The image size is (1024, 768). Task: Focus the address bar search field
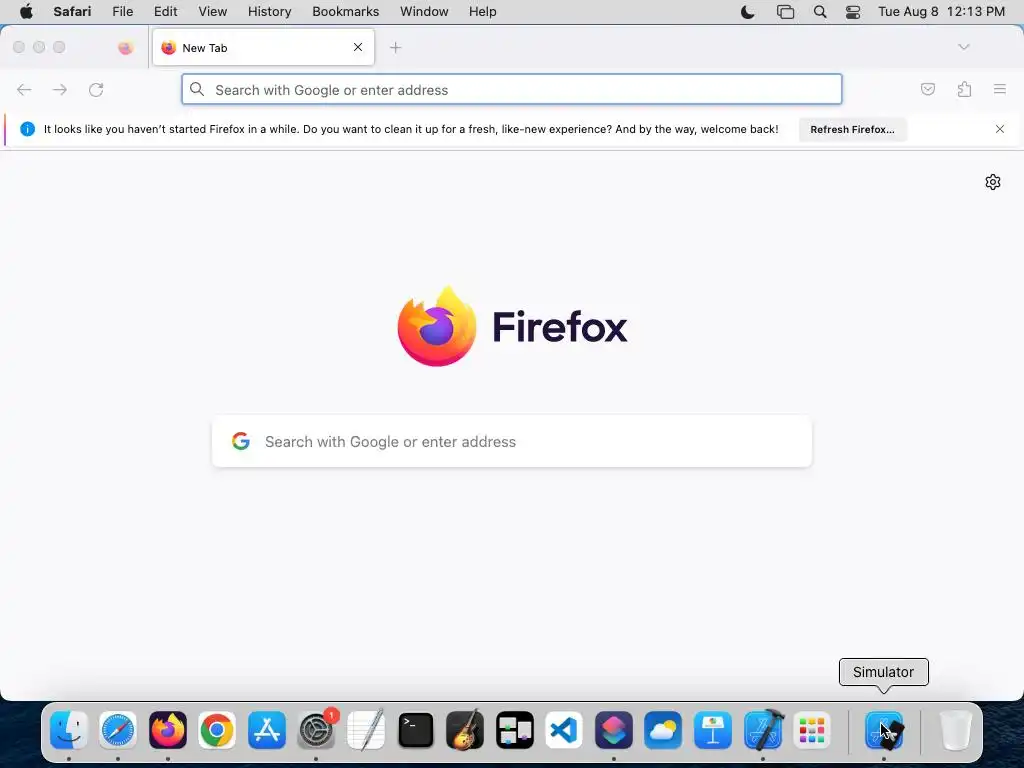[512, 89]
